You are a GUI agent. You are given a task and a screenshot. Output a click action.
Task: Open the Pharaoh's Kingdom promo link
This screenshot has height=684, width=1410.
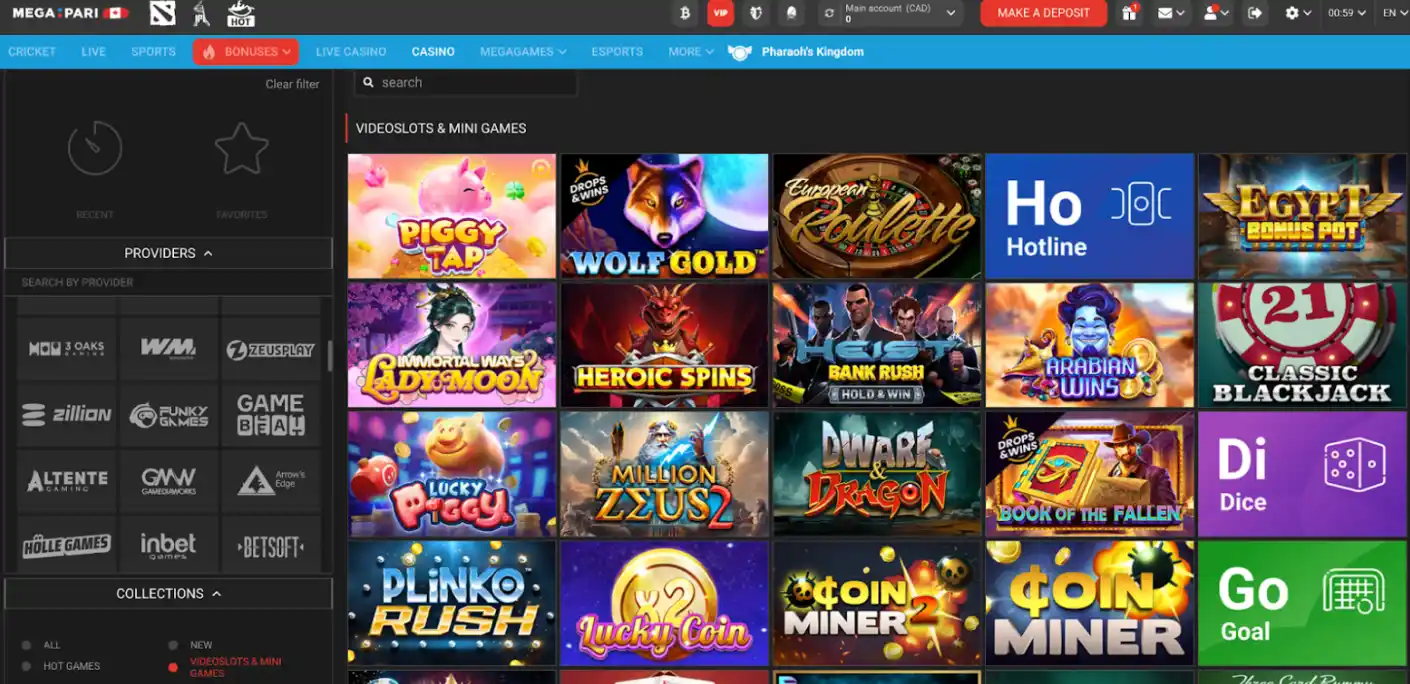(796, 52)
